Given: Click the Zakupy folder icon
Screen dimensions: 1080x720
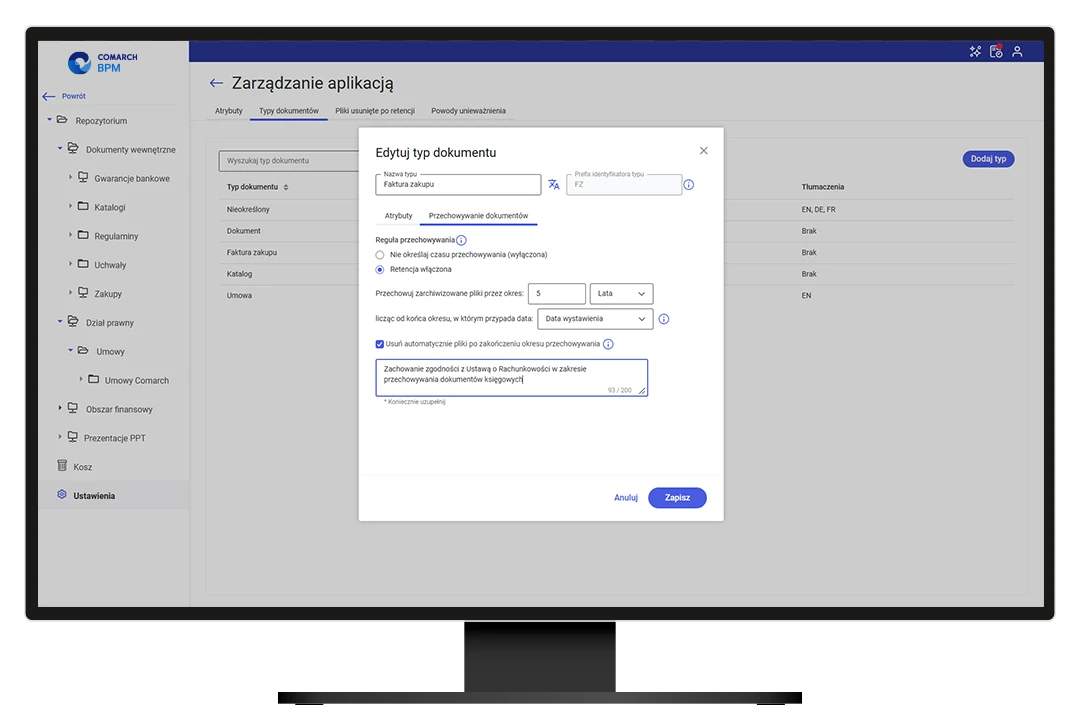Looking at the screenshot, I should (x=83, y=293).
